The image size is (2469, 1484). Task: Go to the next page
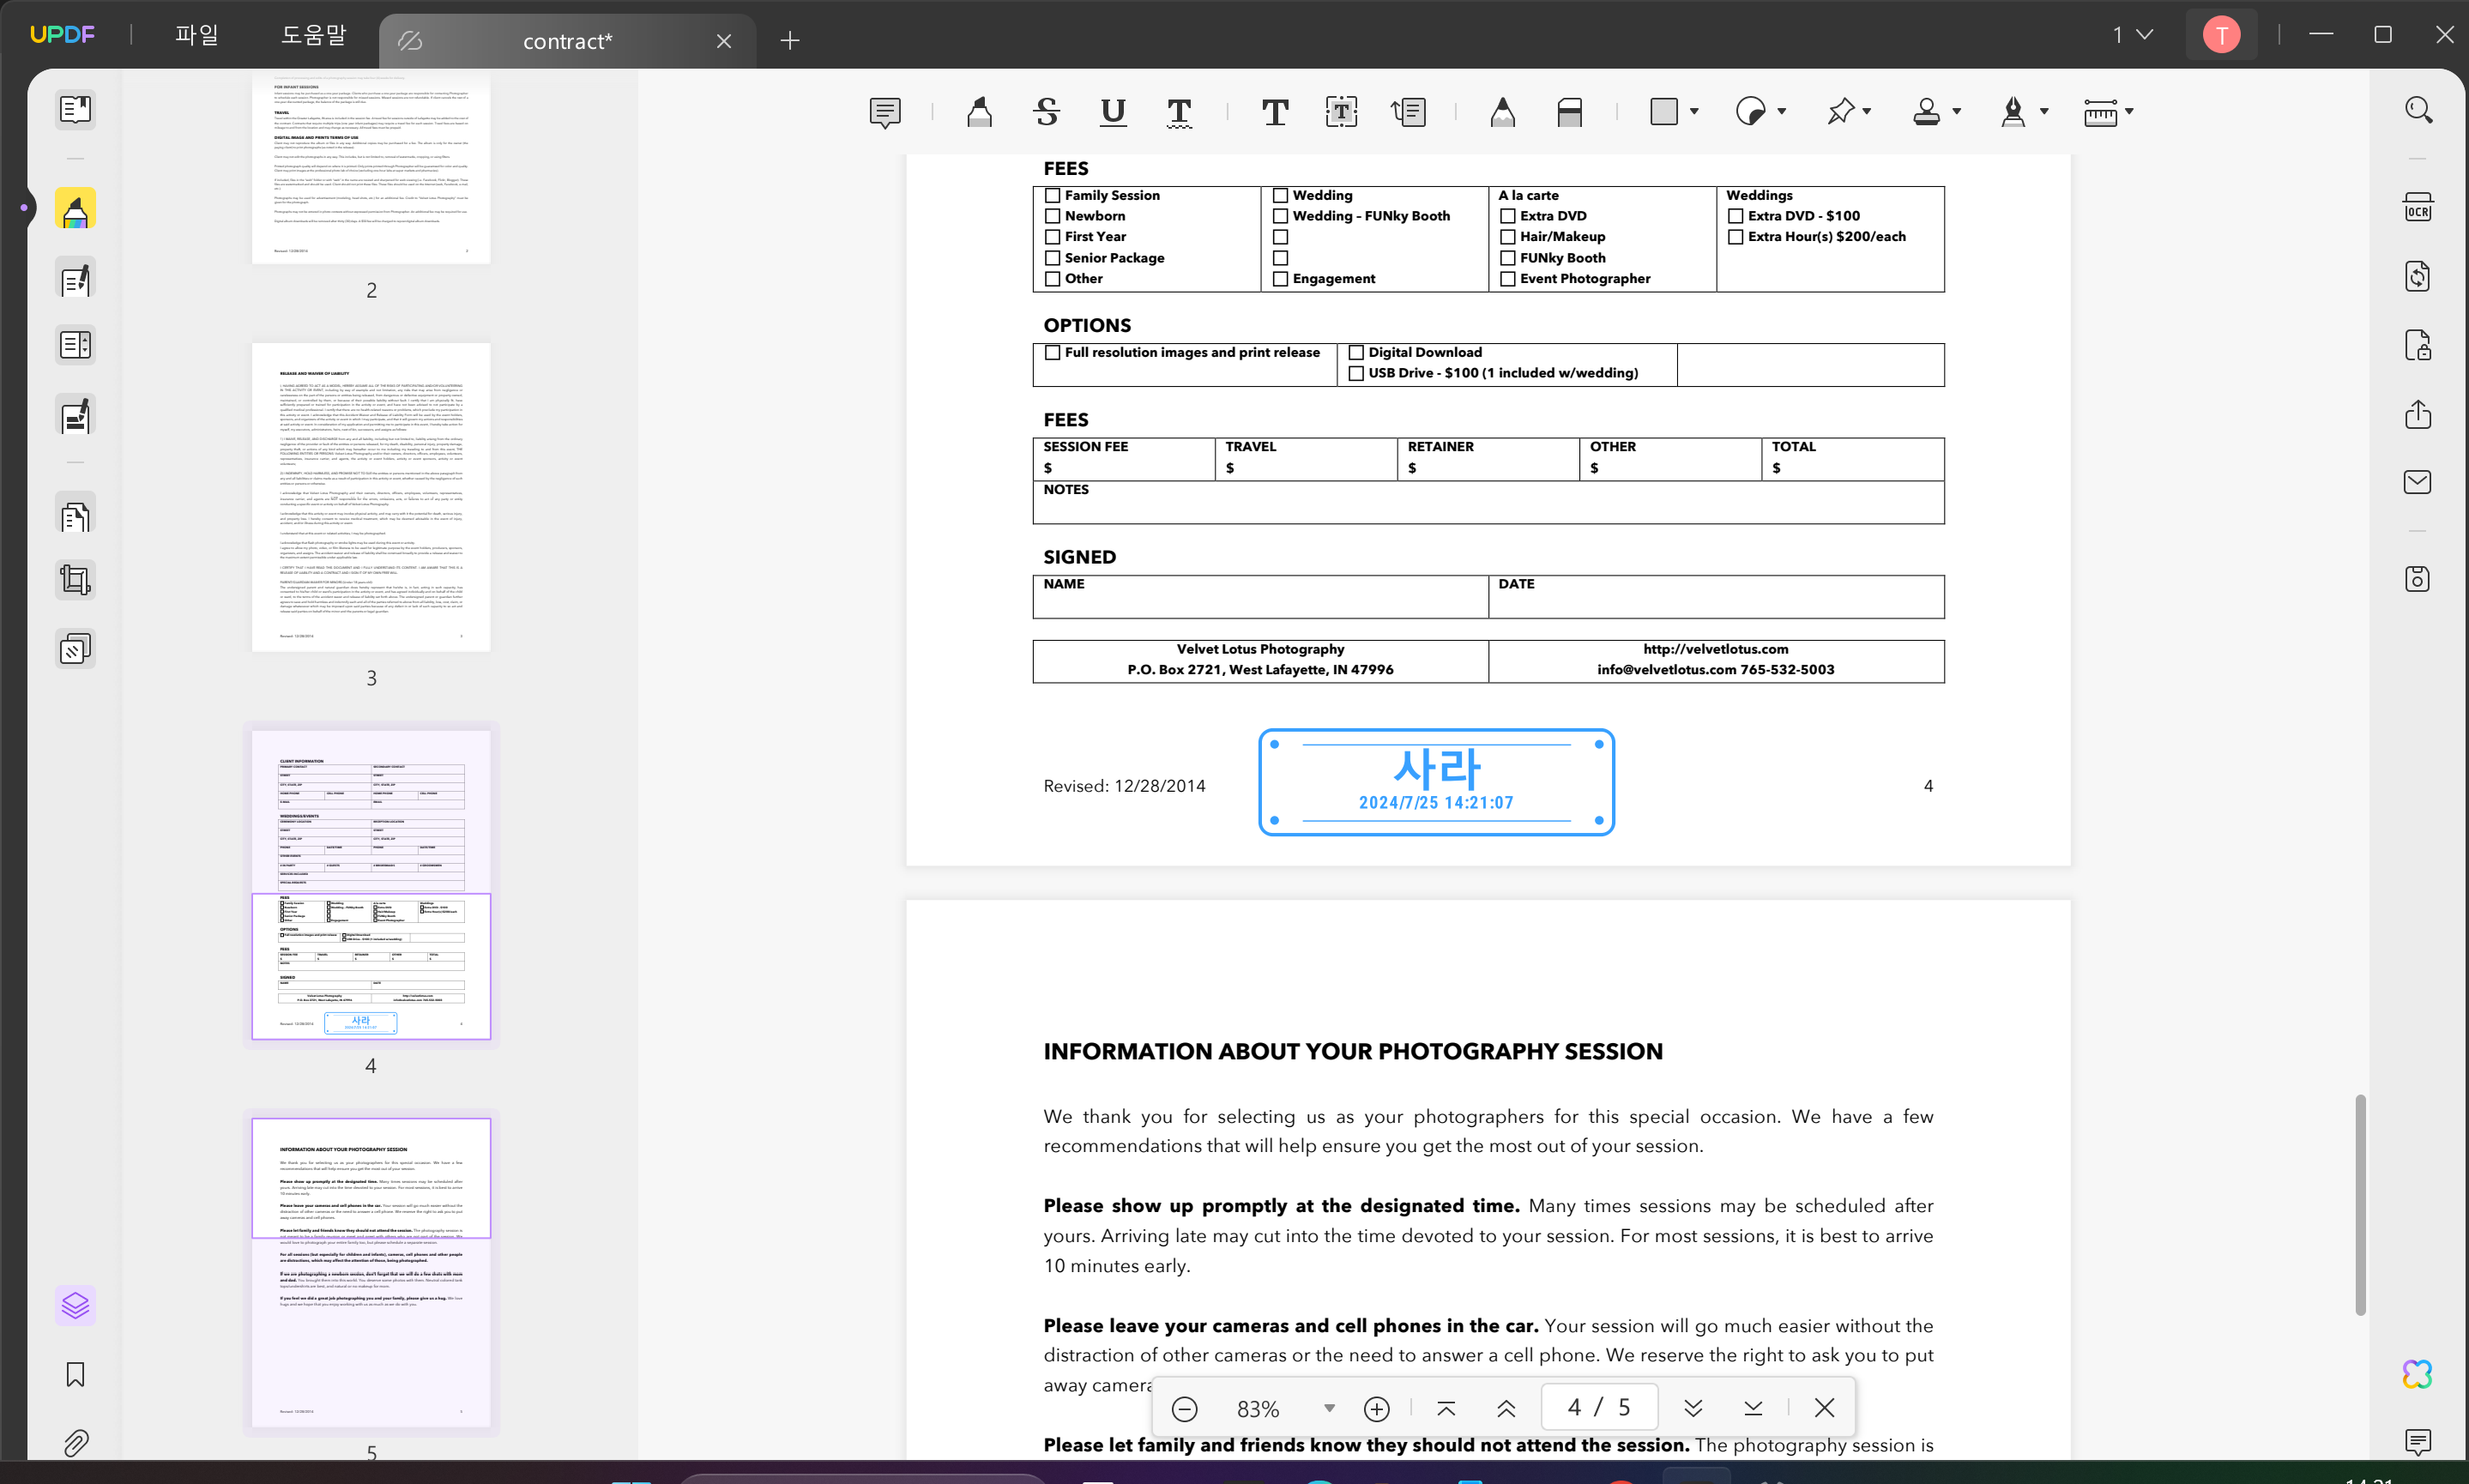coord(1693,1409)
